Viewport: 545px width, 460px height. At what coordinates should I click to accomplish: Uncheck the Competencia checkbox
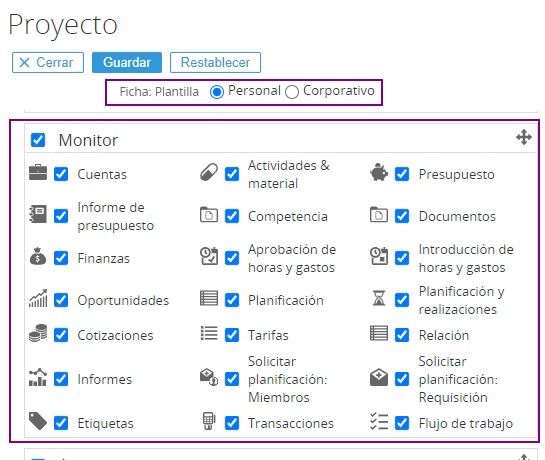(x=232, y=216)
